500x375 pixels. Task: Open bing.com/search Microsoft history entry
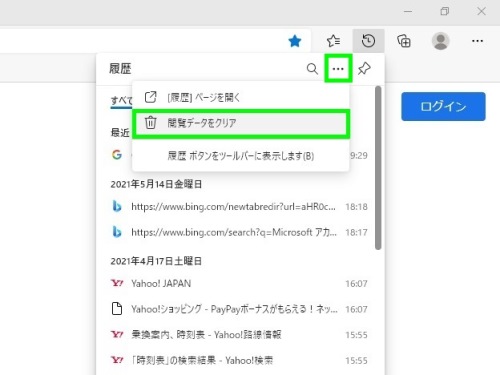(239, 232)
